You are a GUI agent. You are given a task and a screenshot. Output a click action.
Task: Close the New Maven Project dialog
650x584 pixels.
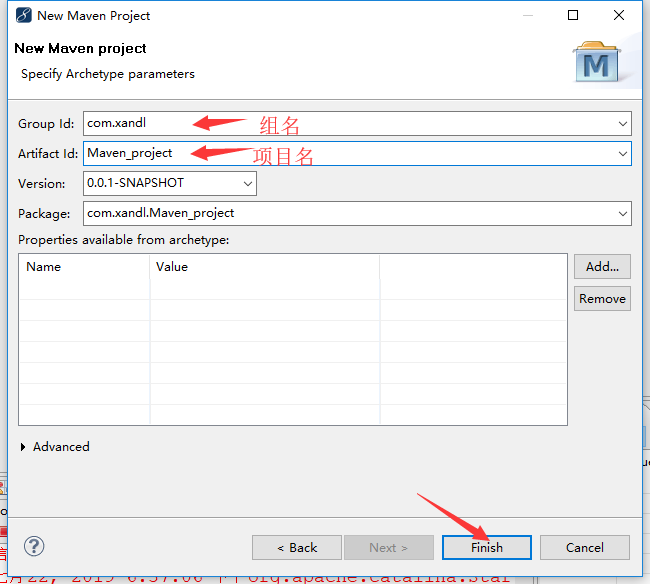coord(618,15)
